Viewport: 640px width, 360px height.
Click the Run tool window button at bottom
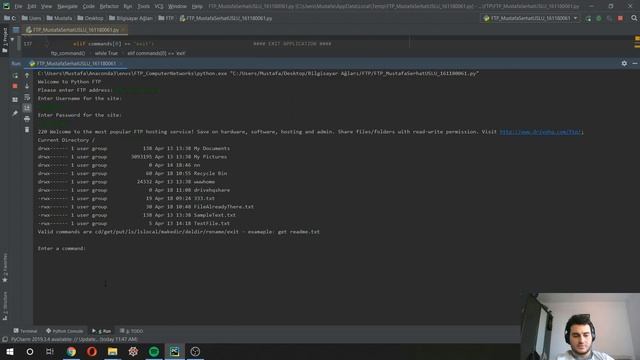(x=102, y=331)
